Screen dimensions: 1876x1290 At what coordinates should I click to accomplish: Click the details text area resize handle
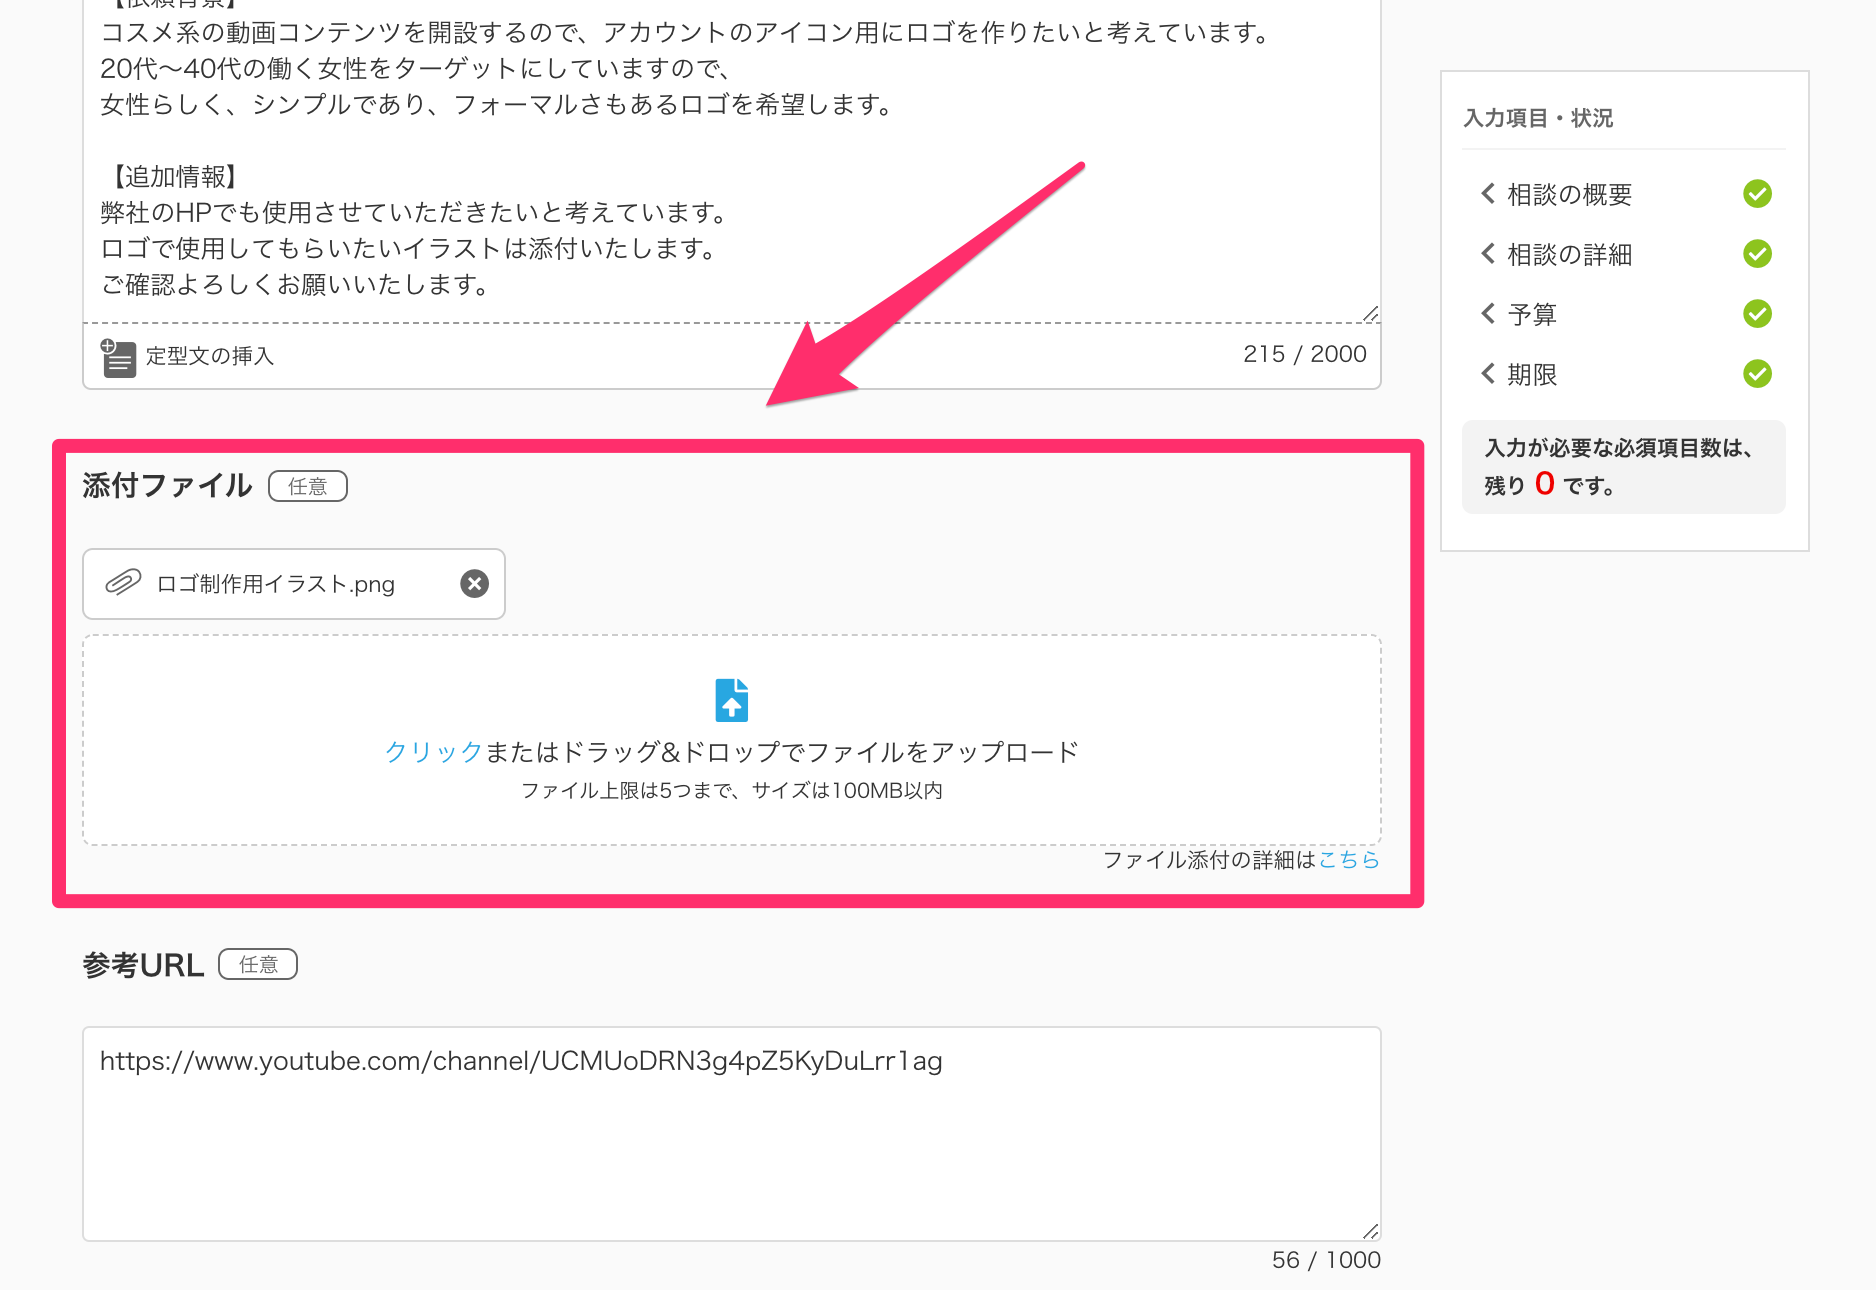click(x=1370, y=313)
